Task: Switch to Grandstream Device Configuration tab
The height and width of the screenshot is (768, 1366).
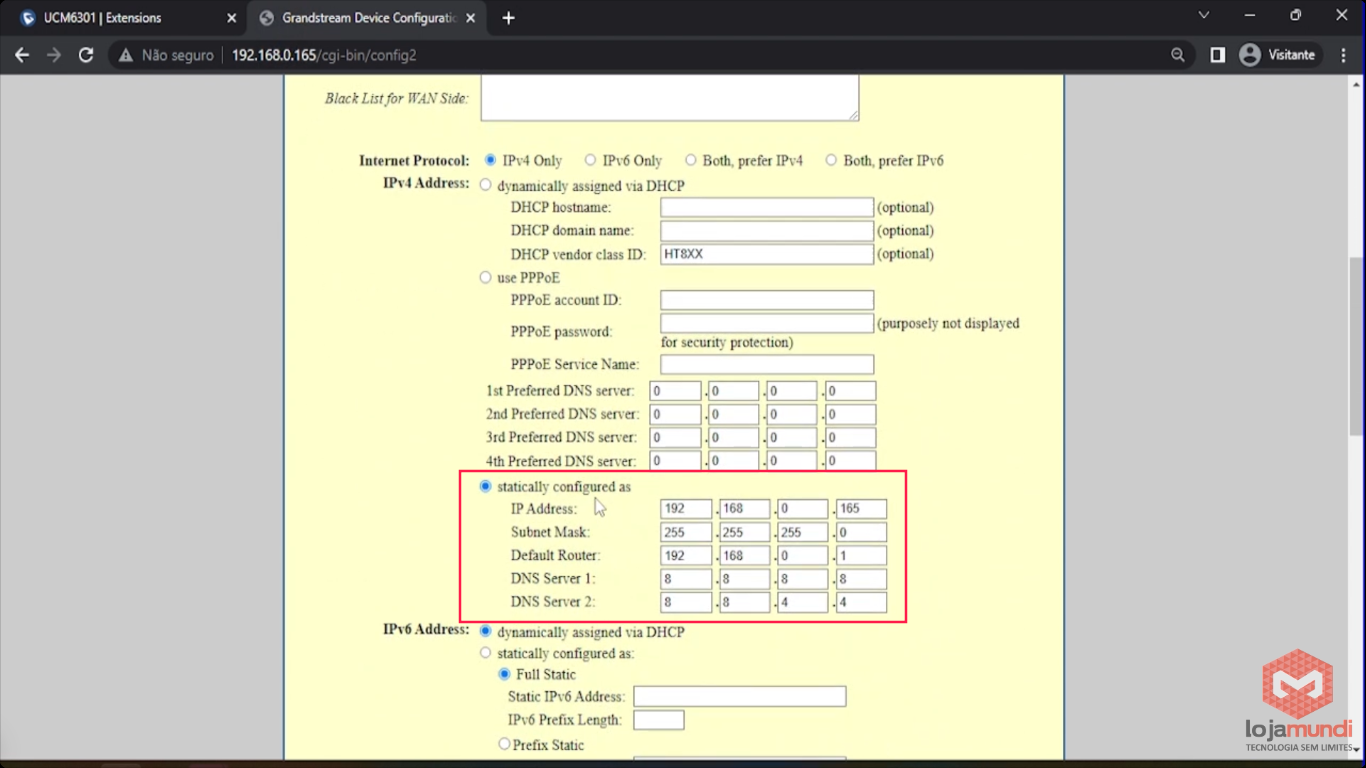Action: tap(360, 18)
